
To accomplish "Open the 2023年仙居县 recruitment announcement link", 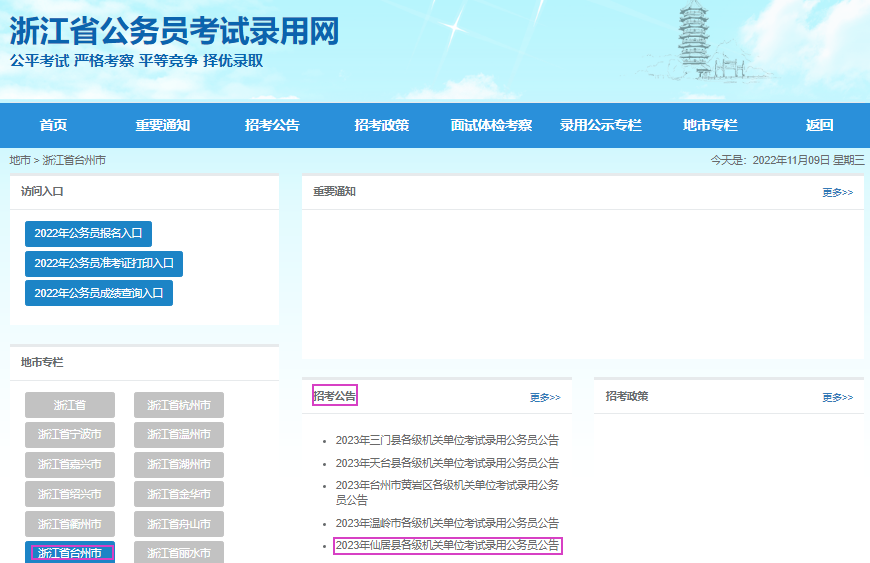I will click(x=447, y=546).
